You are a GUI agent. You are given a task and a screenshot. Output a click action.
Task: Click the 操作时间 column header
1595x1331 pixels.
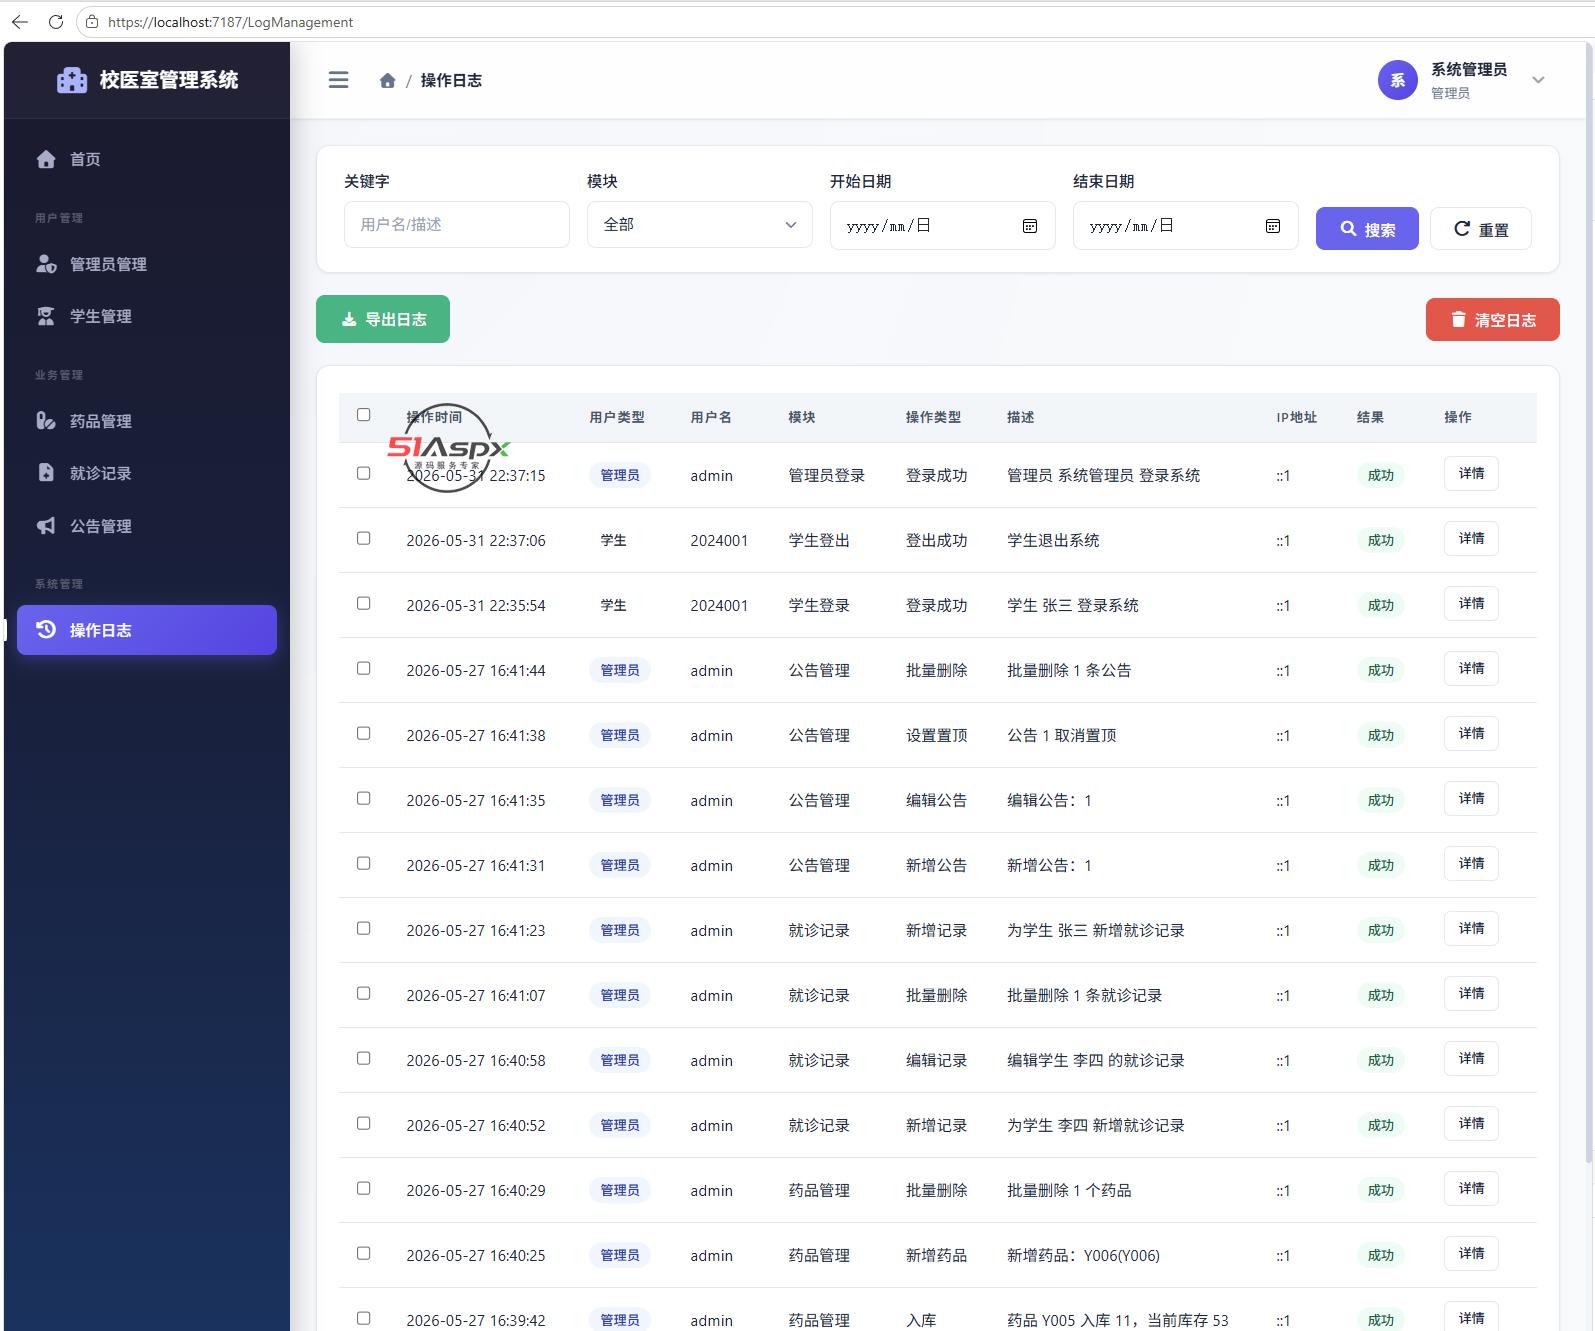pos(434,417)
